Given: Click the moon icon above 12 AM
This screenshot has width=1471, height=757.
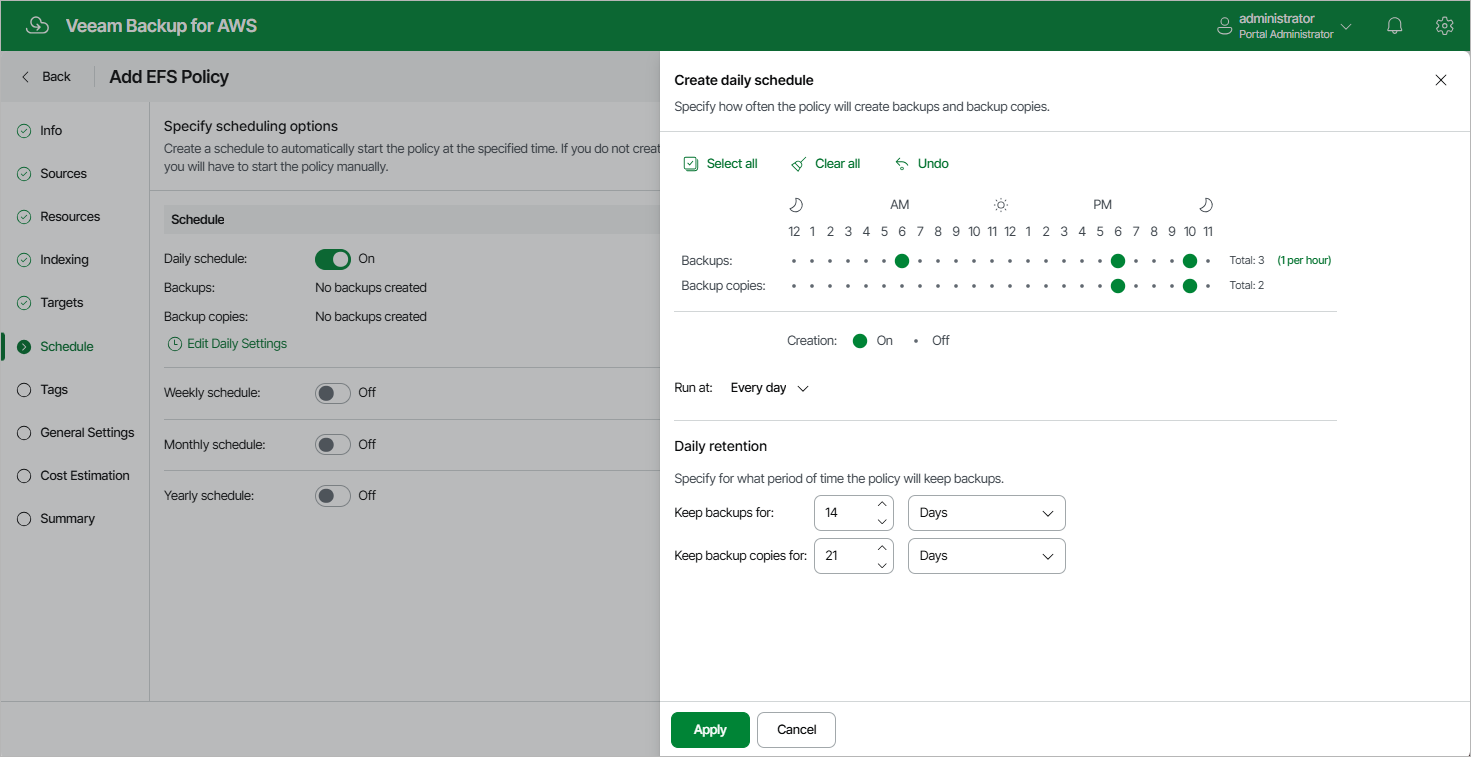Looking at the screenshot, I should (796, 205).
